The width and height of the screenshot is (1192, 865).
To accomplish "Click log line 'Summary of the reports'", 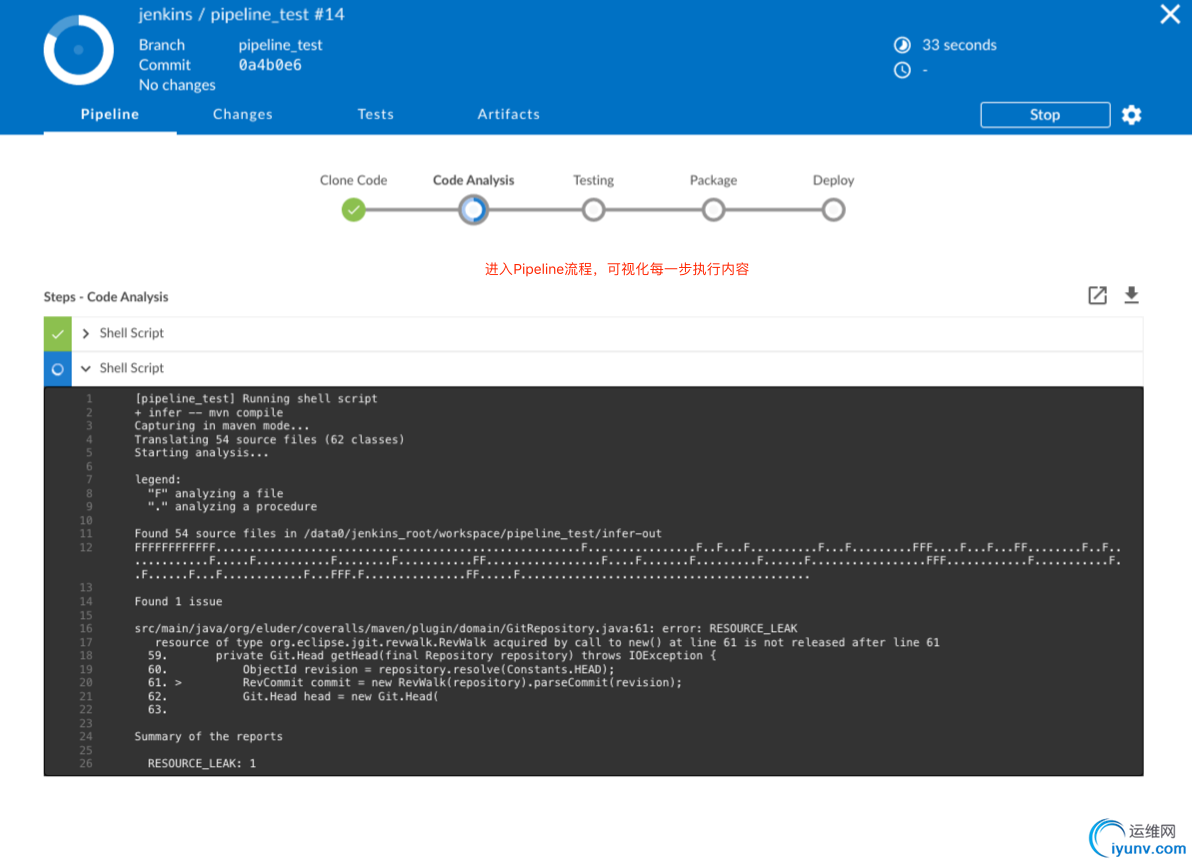I will click(208, 737).
